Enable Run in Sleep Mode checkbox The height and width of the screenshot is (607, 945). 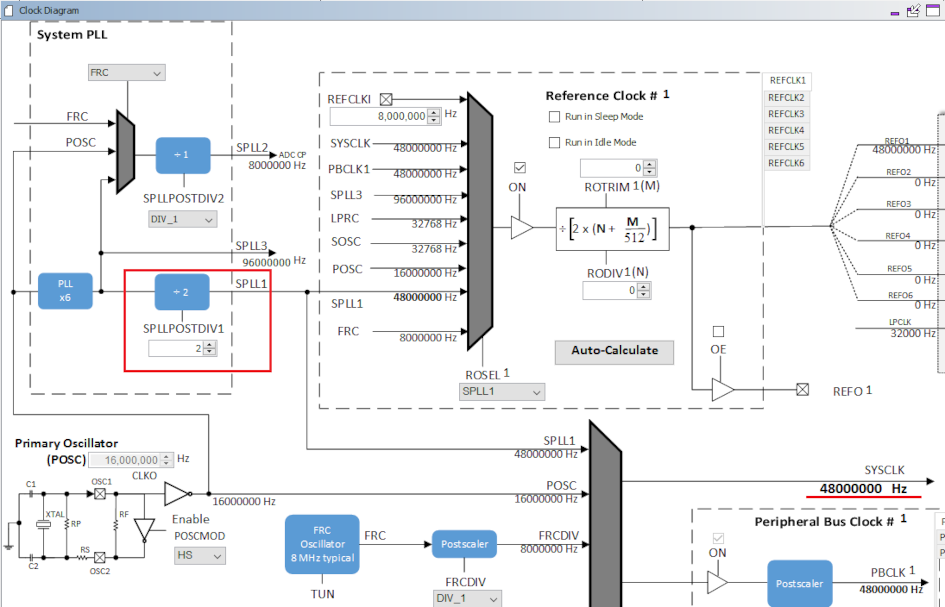[555, 117]
